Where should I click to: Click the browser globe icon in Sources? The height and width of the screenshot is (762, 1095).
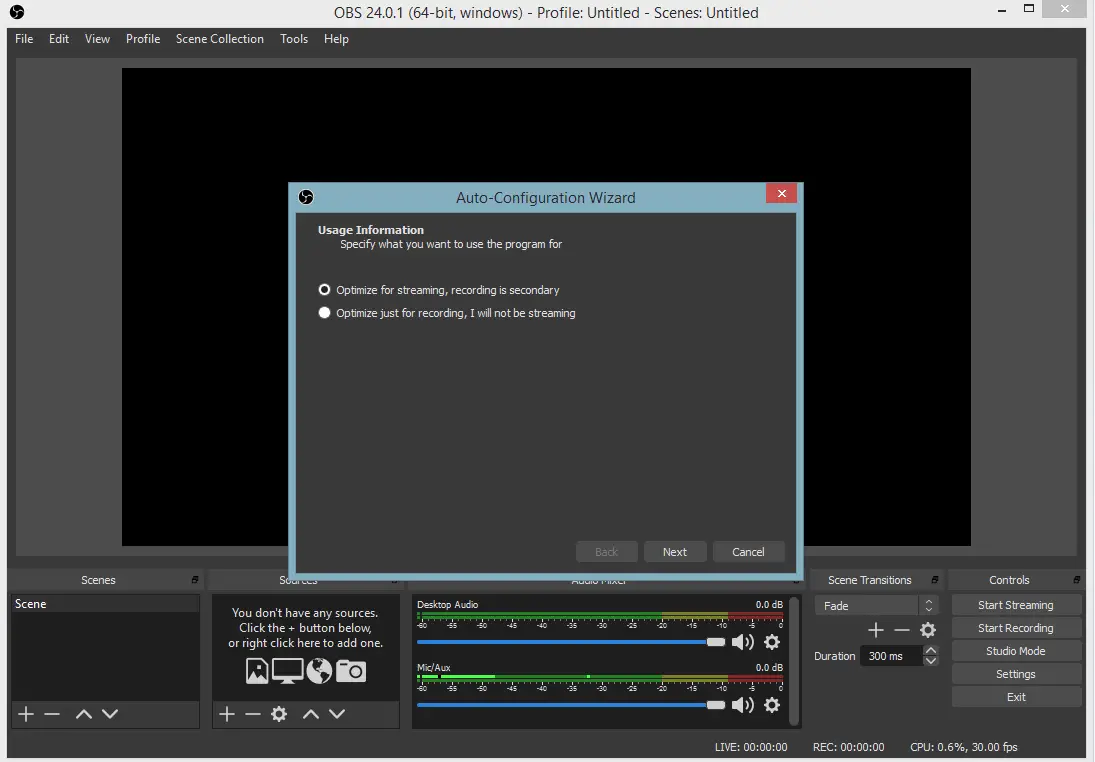point(319,671)
